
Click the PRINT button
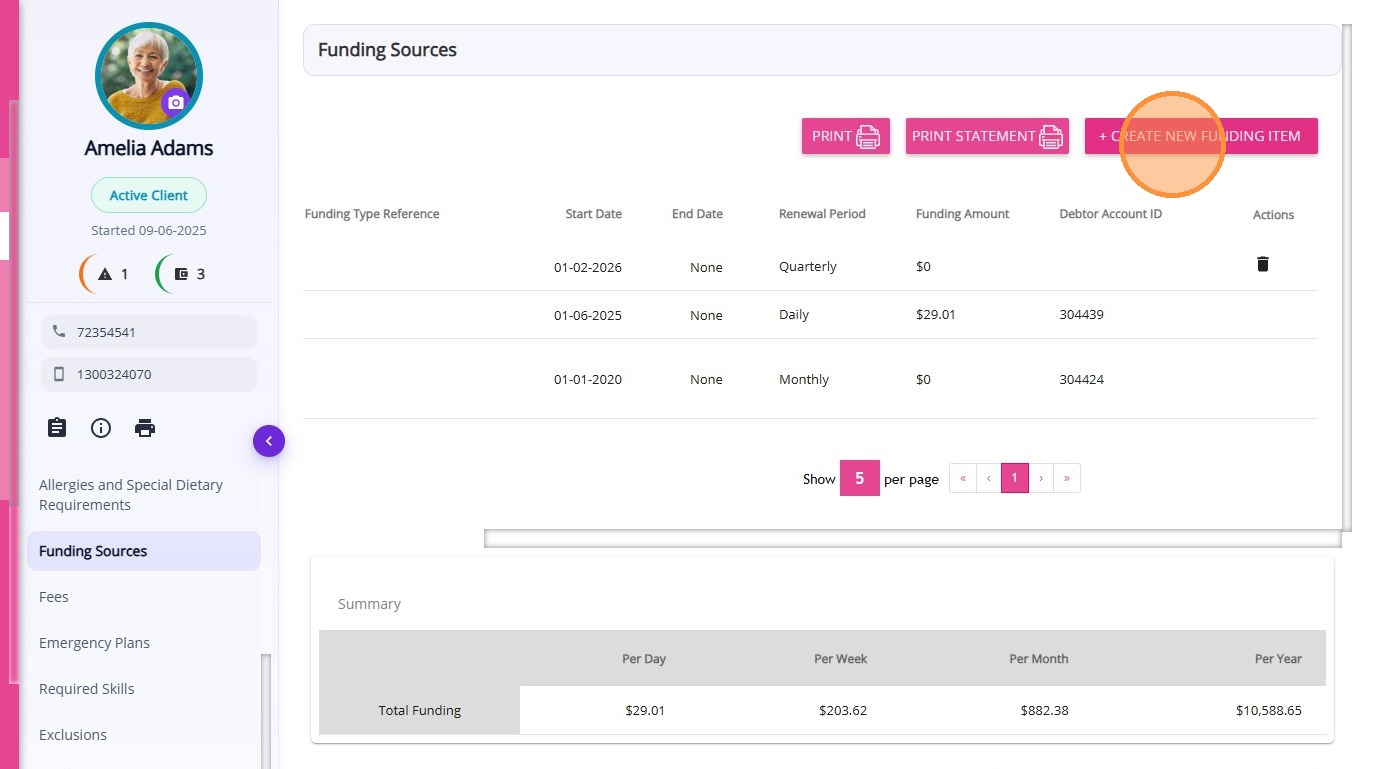click(845, 136)
